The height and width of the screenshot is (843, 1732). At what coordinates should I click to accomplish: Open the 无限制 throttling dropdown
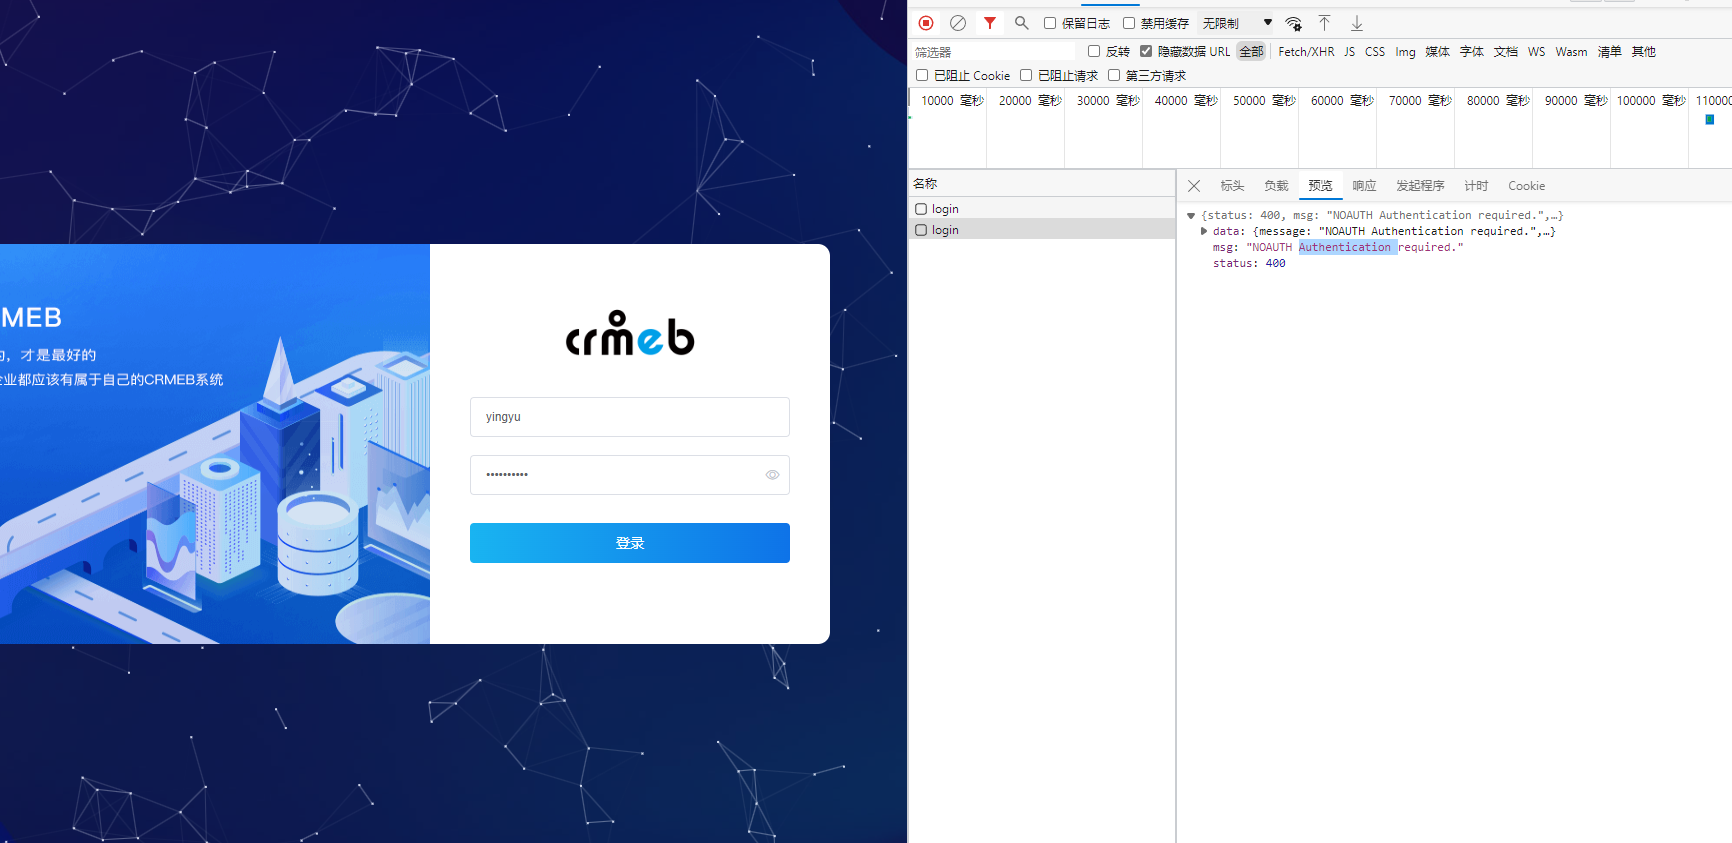click(1237, 23)
